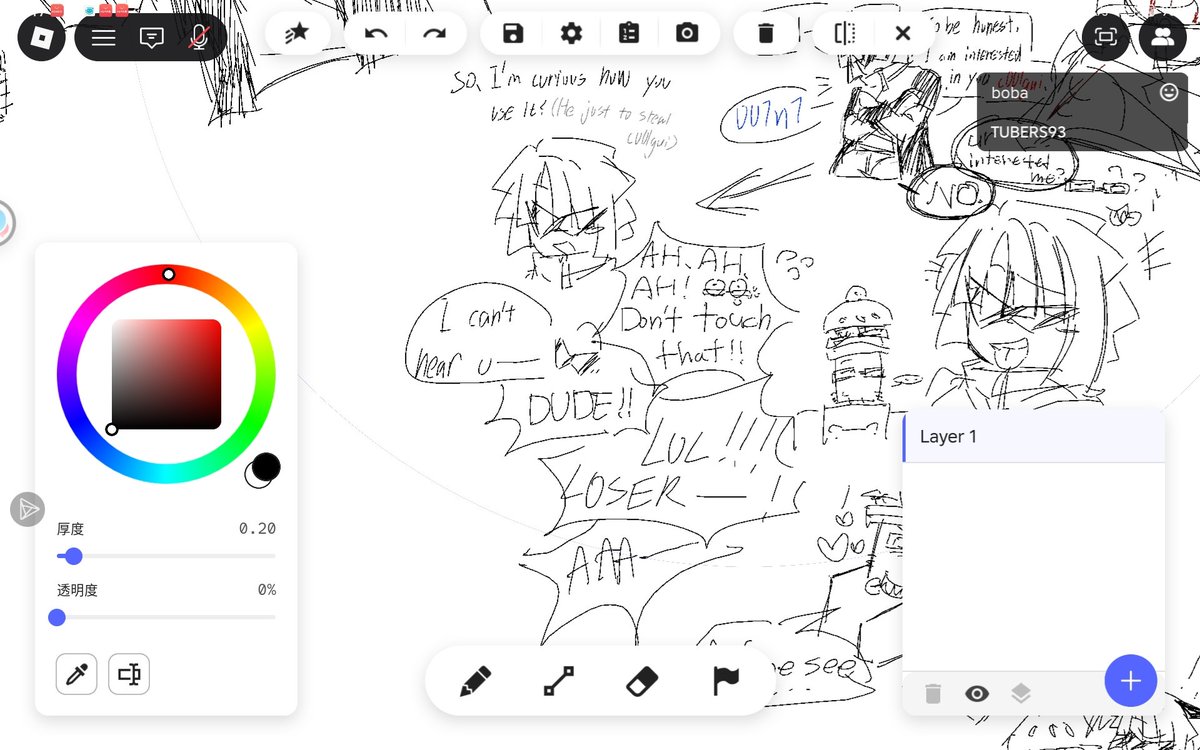Save the drawing with floppy icon
Image resolution: width=1200 pixels, height=750 pixels.
pos(513,33)
